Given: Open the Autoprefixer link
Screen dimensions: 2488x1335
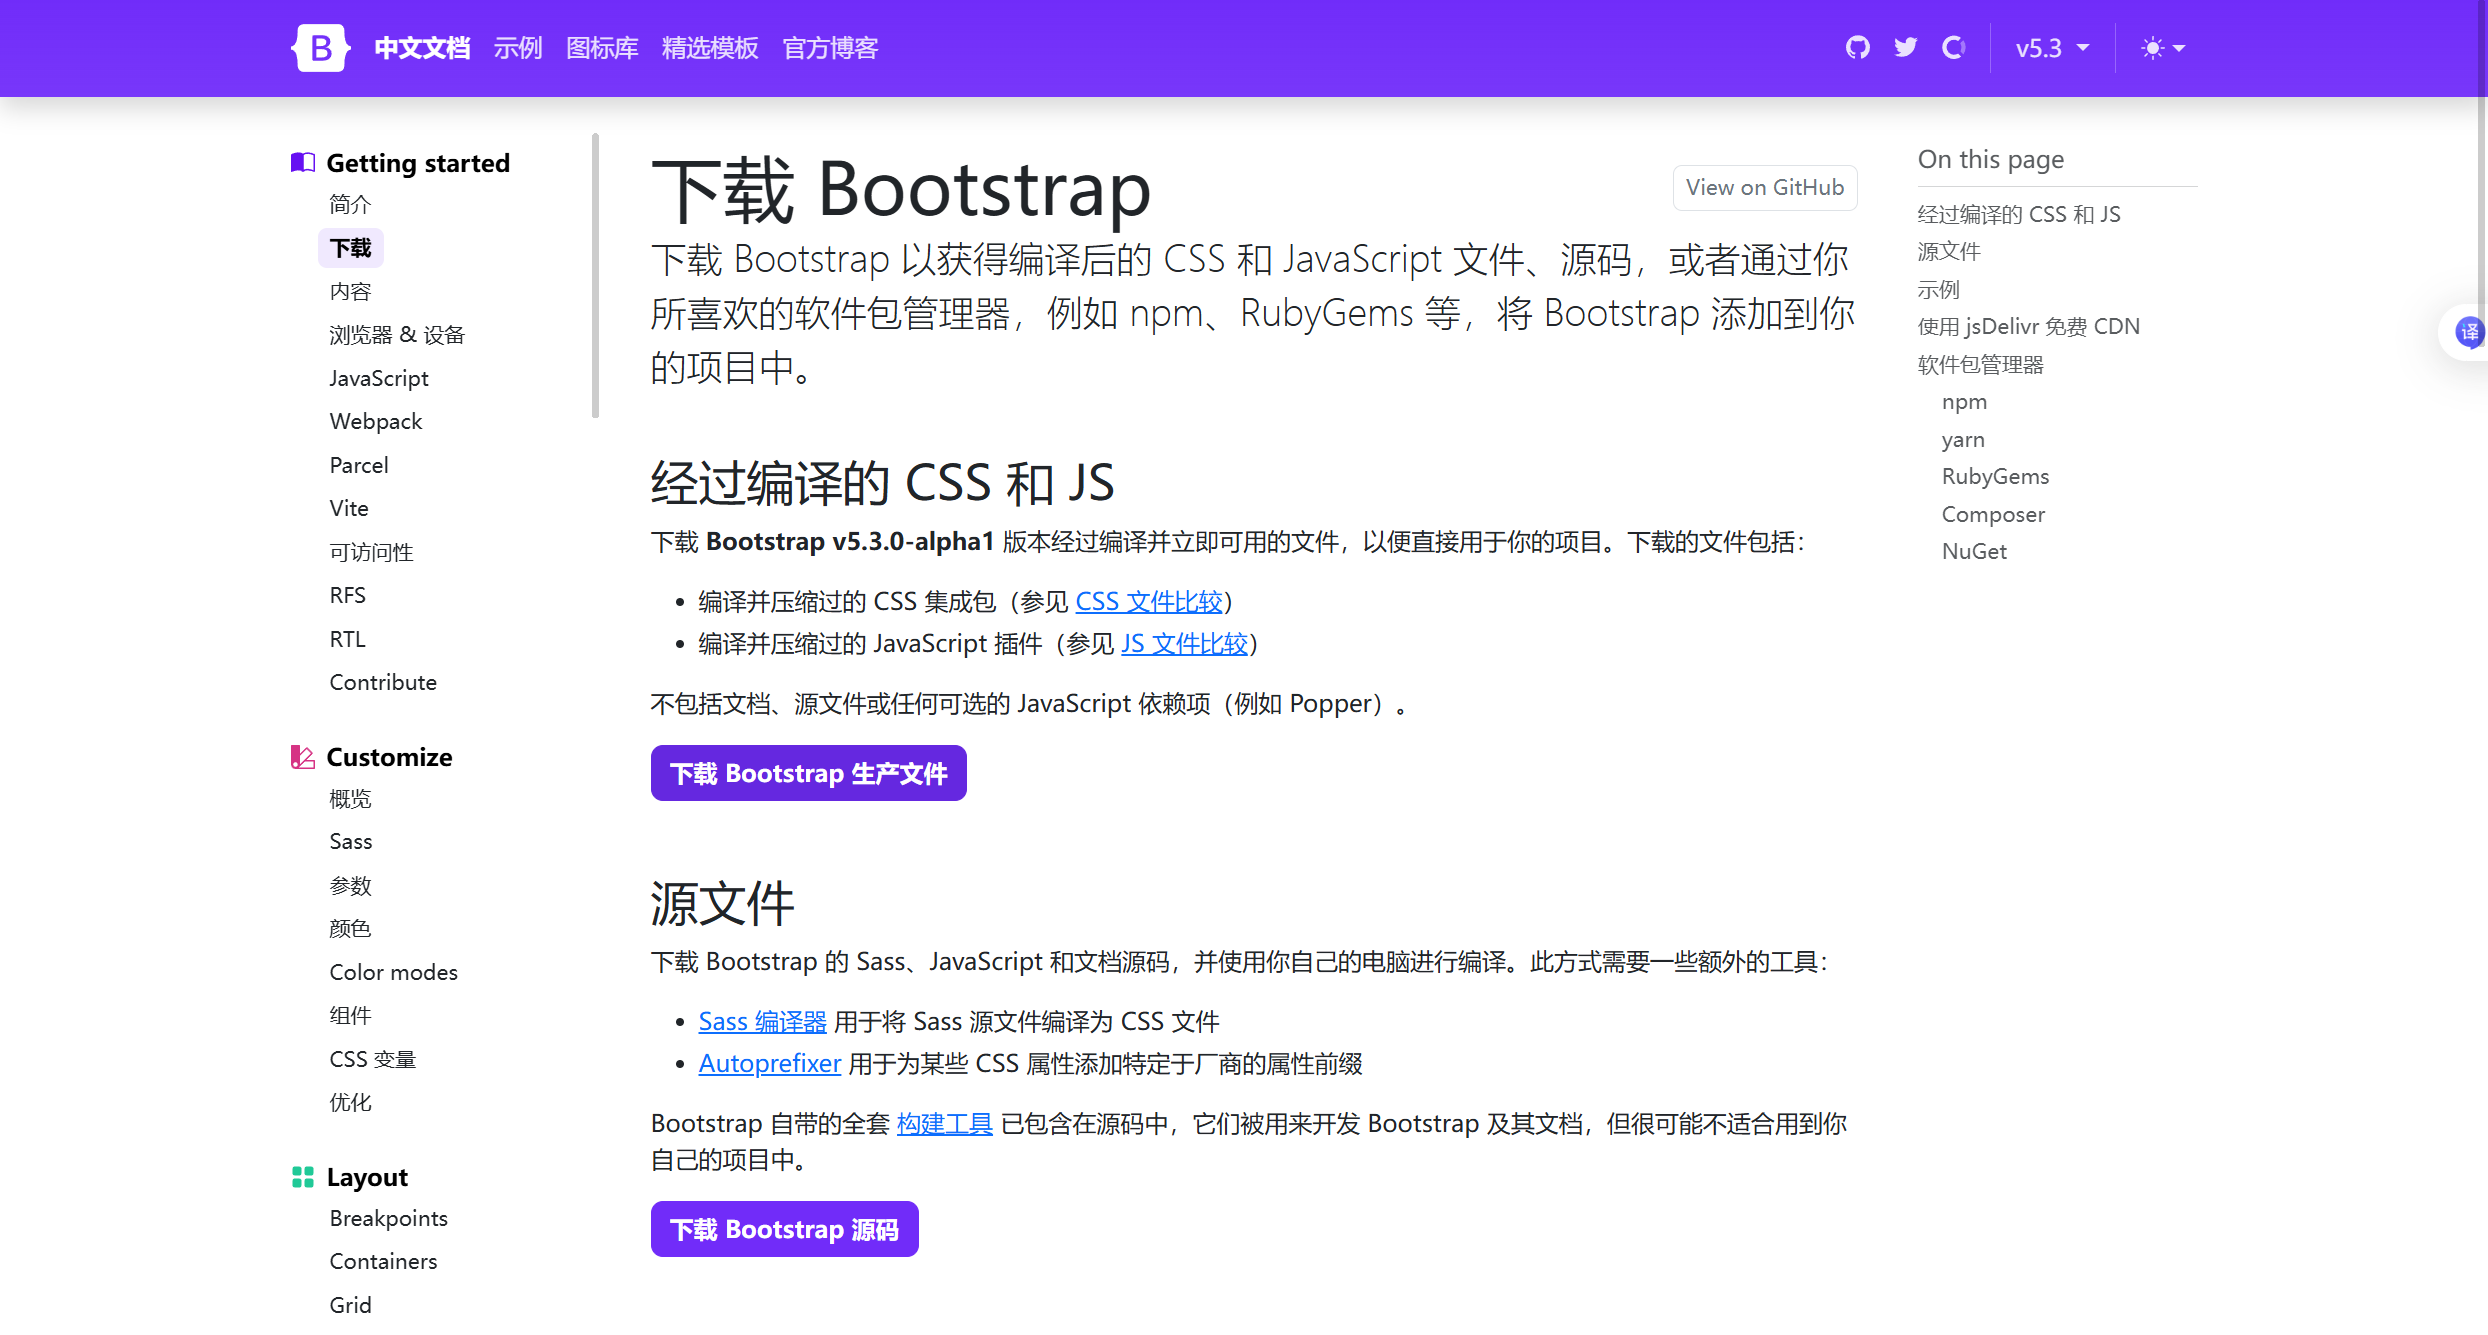Looking at the screenshot, I should point(769,1063).
